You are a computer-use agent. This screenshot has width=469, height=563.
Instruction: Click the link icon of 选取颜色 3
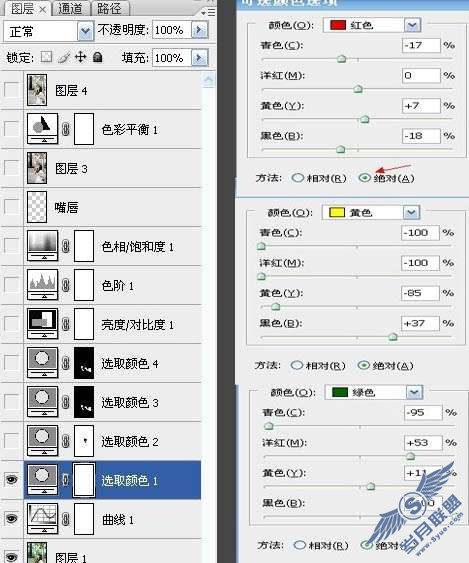66,402
